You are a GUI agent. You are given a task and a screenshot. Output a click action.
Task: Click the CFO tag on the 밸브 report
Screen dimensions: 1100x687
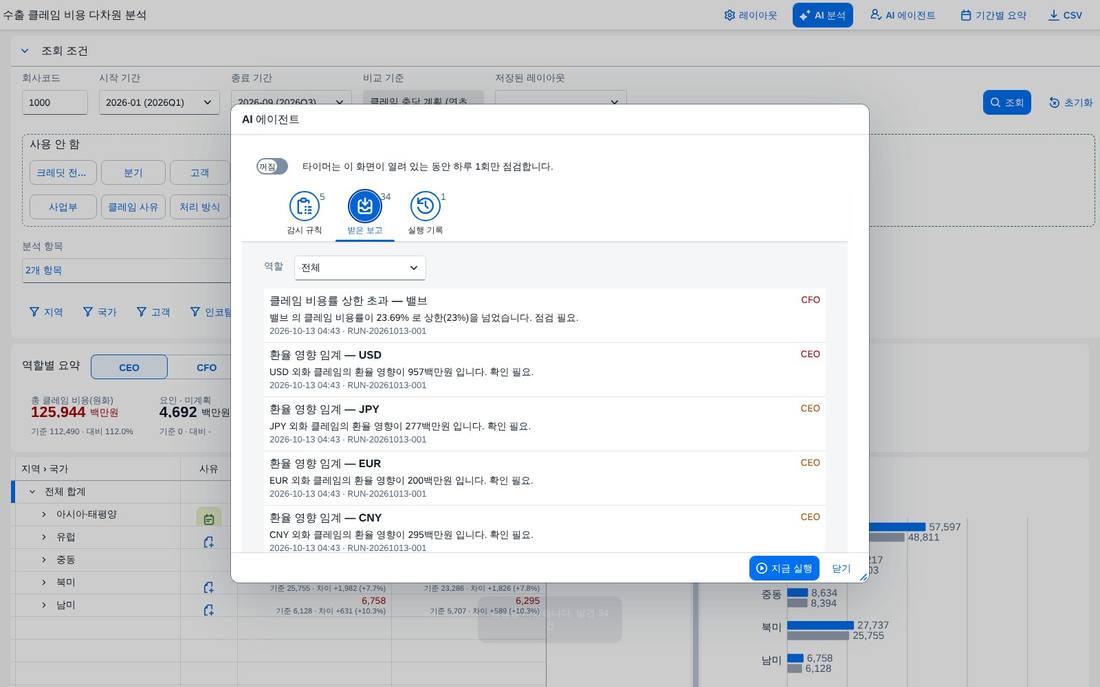point(810,300)
